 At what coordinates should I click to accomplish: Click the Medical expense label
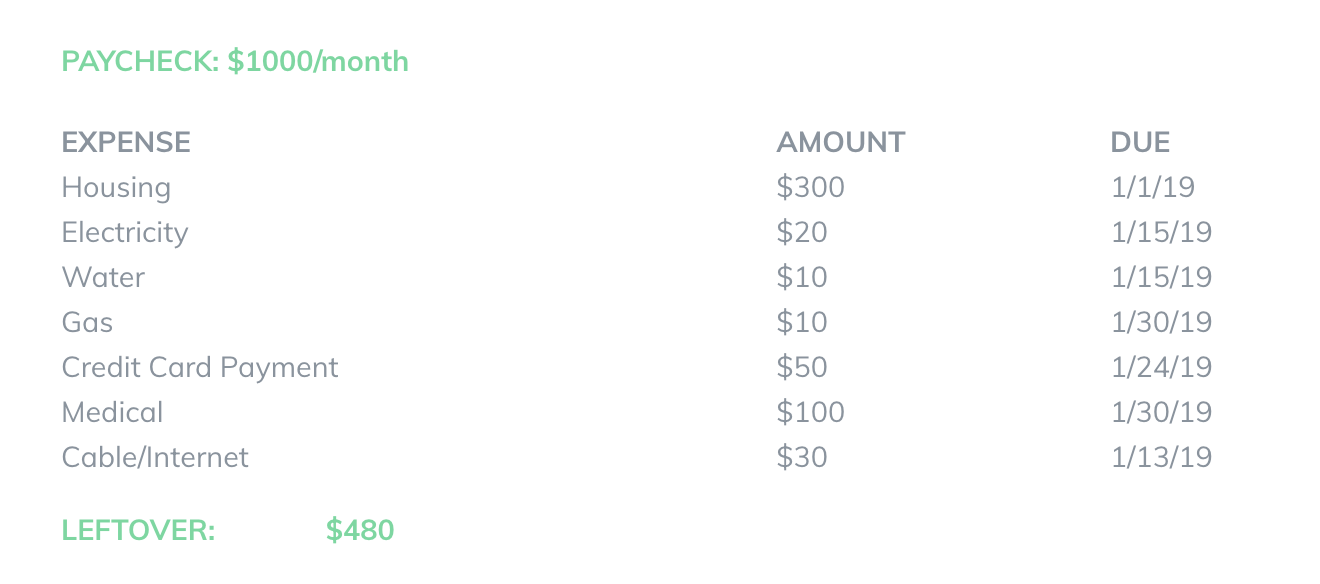point(112,412)
